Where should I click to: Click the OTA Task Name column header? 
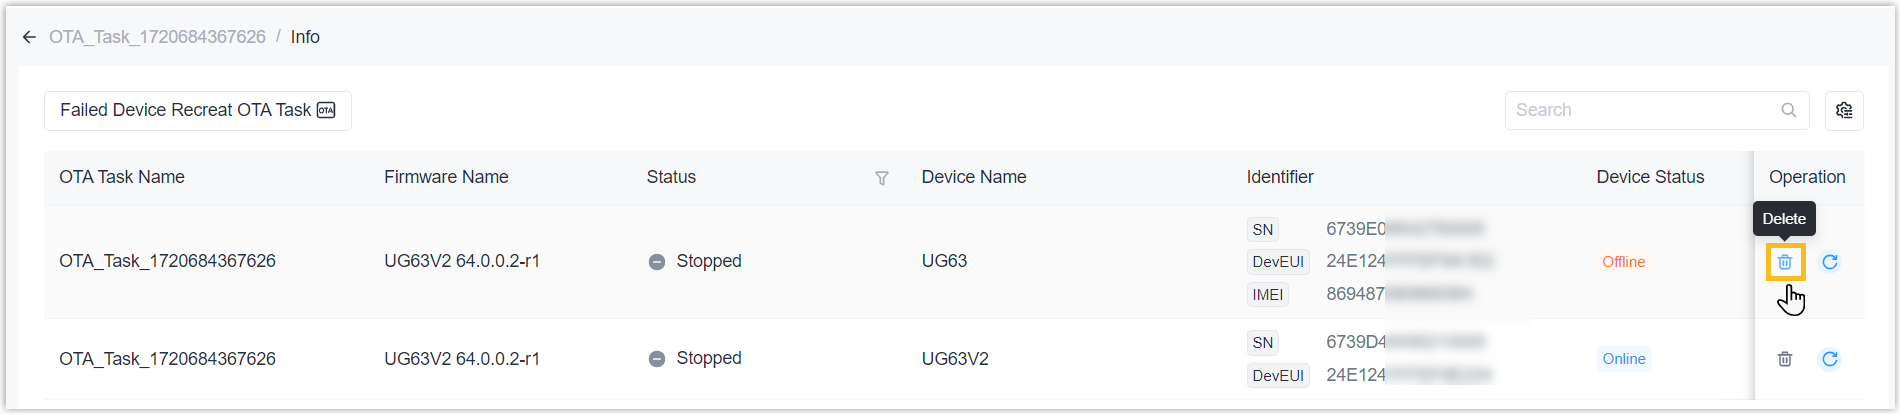pyautogui.click(x=122, y=177)
